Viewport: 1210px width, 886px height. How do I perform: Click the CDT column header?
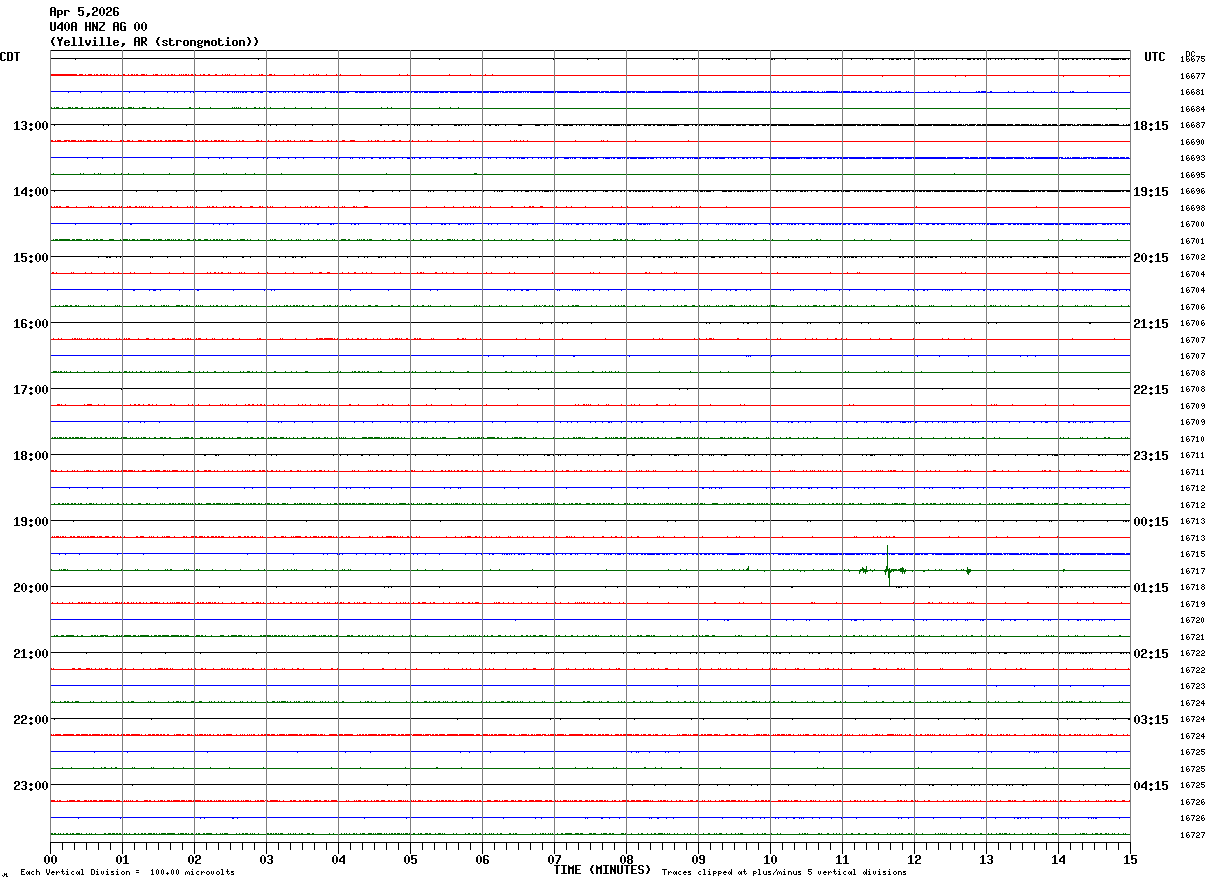click(x=10, y=57)
